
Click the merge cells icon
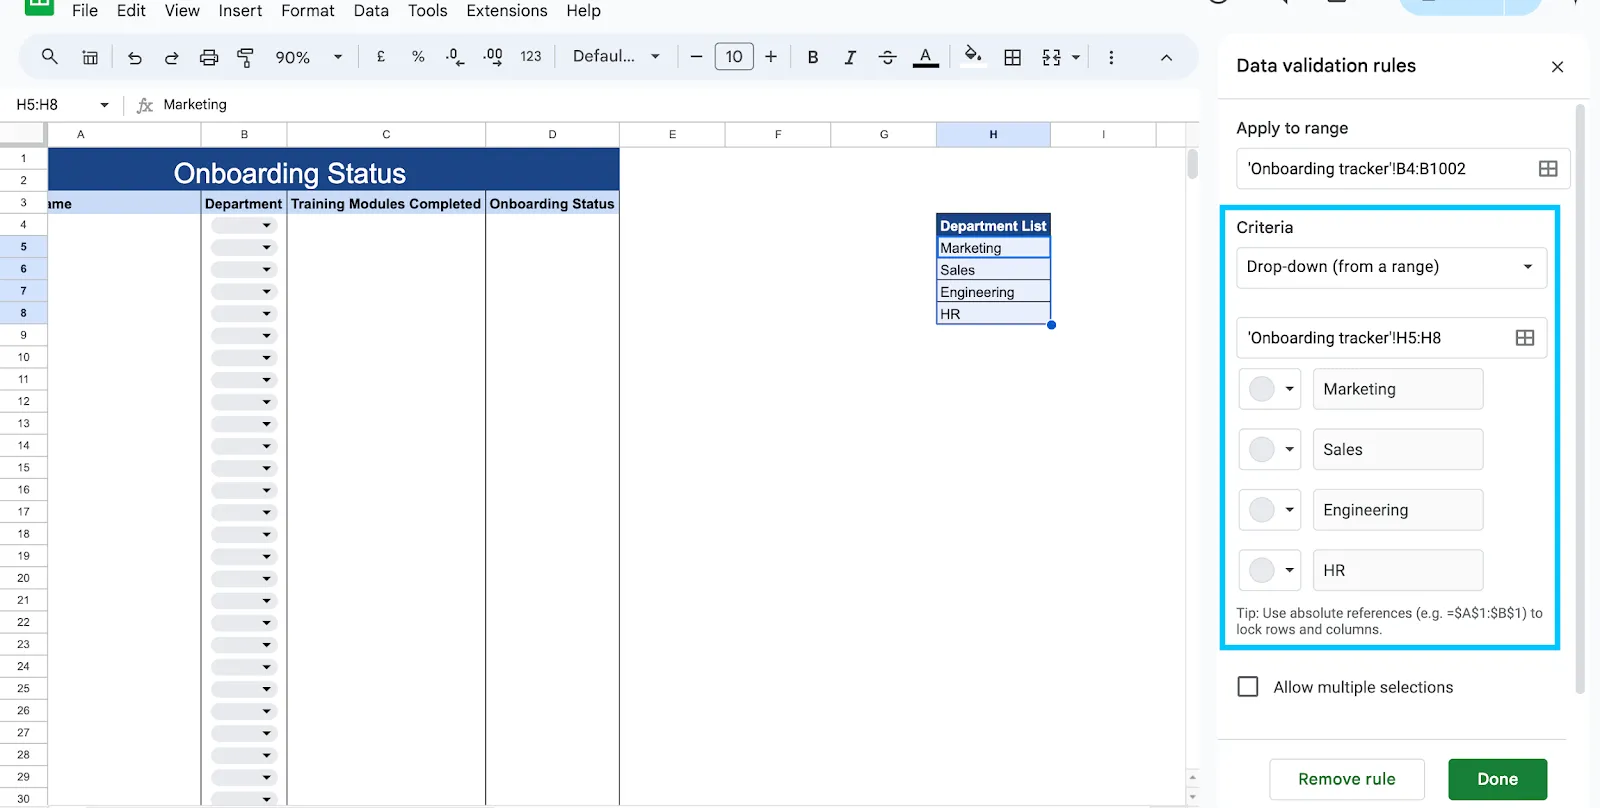click(x=1051, y=58)
